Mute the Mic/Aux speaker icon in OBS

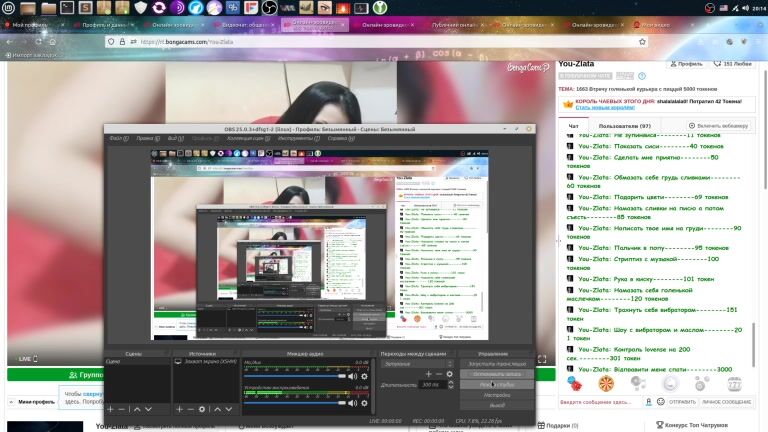point(352,375)
